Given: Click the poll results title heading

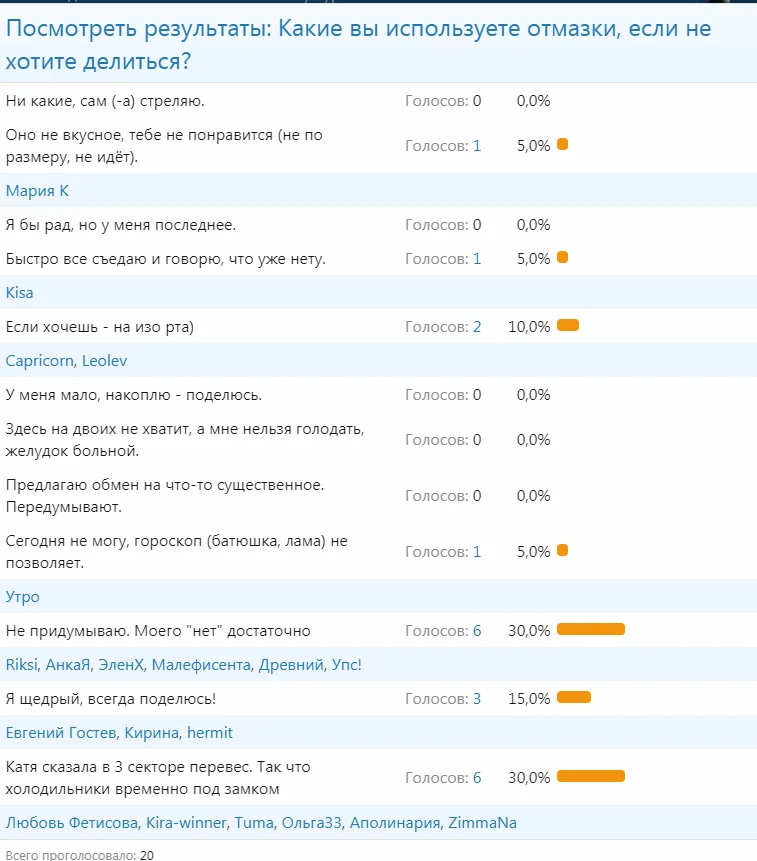Looking at the screenshot, I should click(x=358, y=45).
